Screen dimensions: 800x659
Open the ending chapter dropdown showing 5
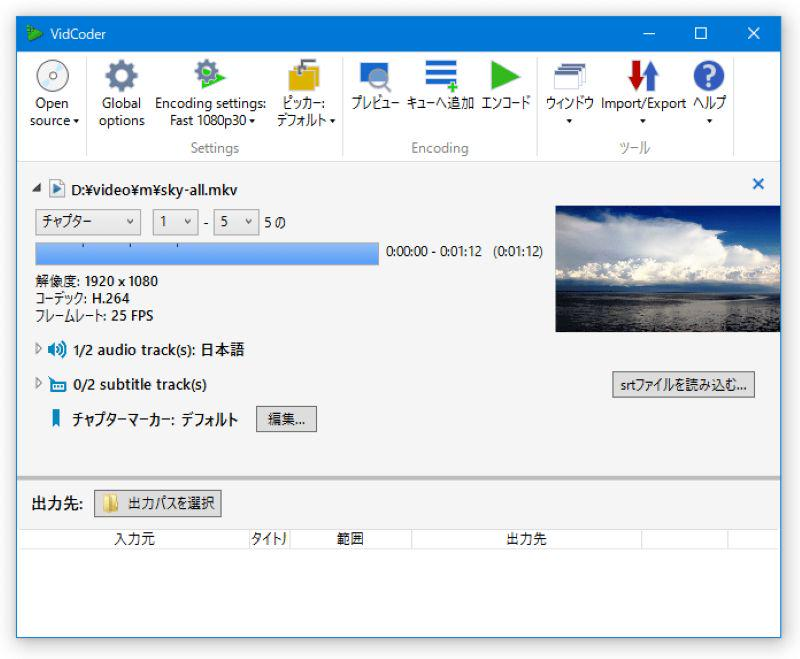[x=235, y=222]
